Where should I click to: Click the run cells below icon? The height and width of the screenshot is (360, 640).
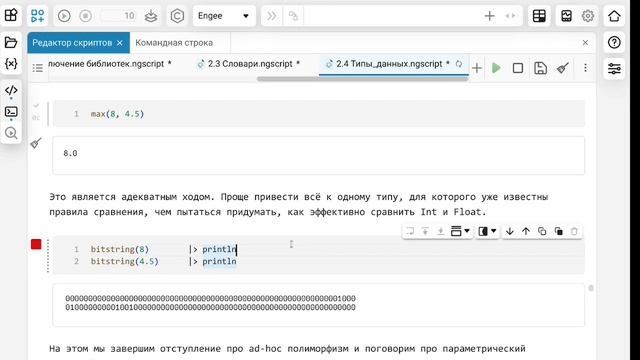point(440,231)
